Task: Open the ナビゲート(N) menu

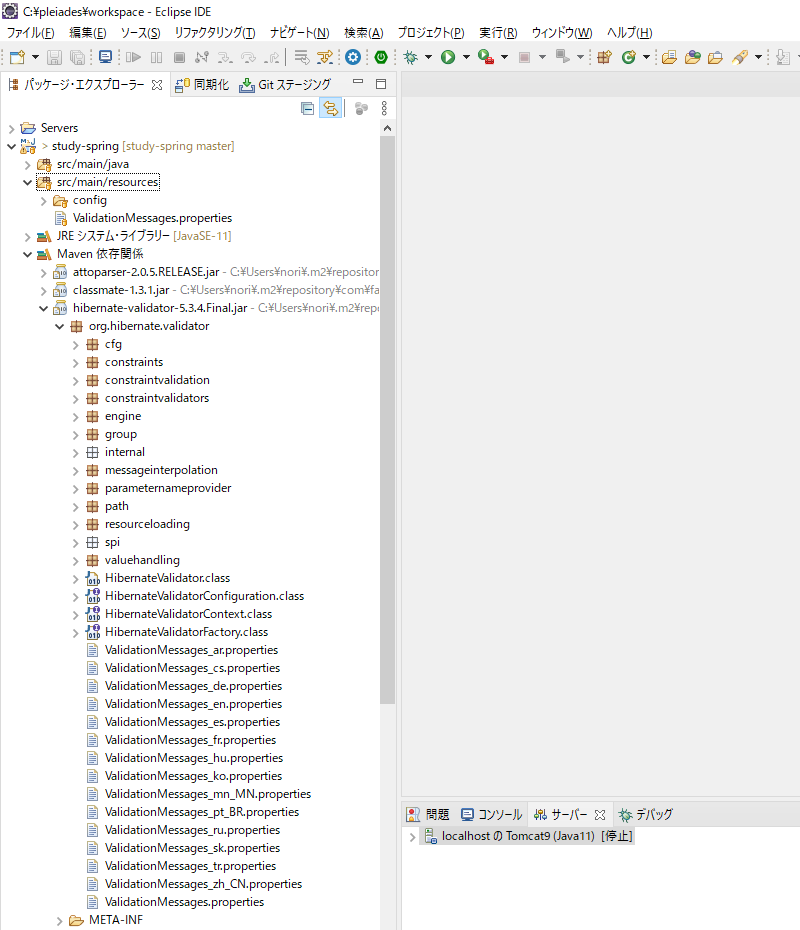Action: [x=299, y=33]
